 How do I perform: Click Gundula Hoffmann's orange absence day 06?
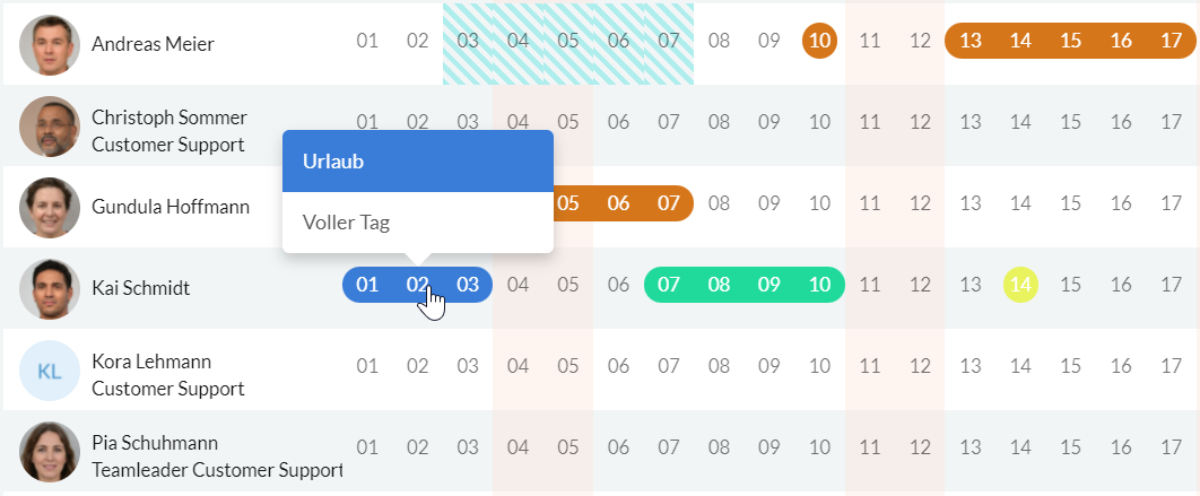pyautogui.click(x=619, y=204)
